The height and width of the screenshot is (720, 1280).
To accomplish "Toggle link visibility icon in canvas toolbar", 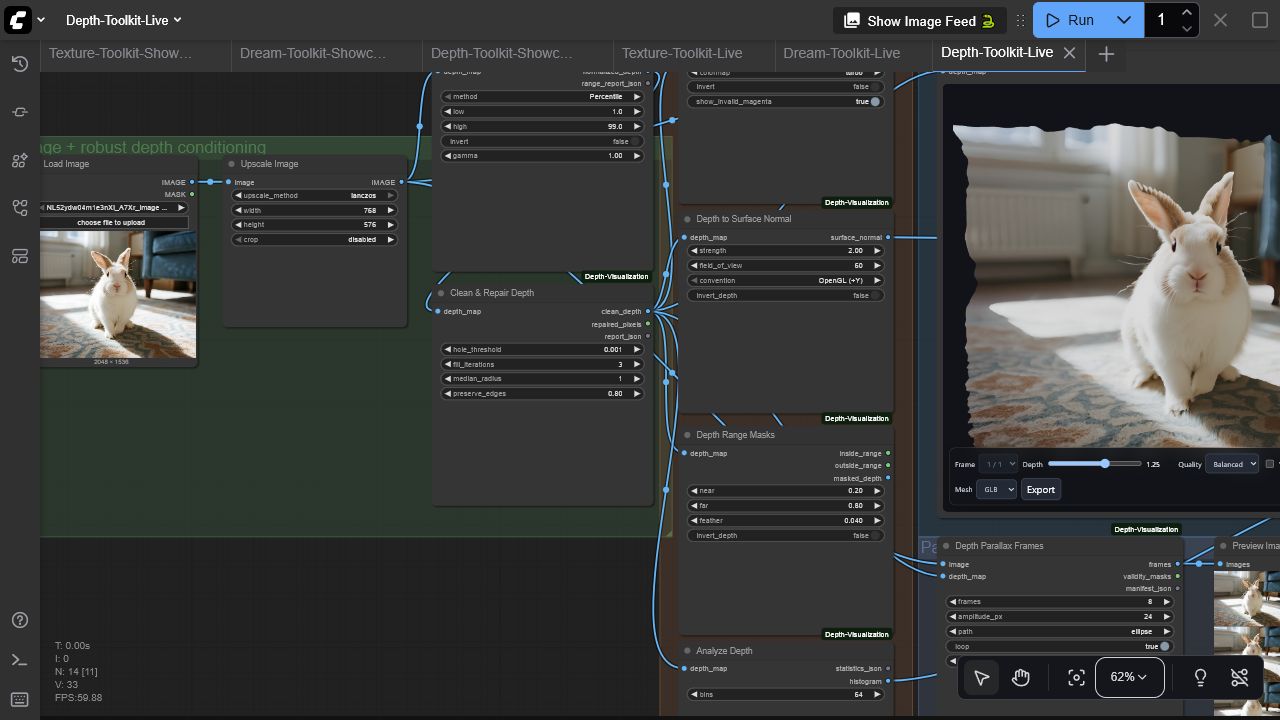I will click(1240, 677).
